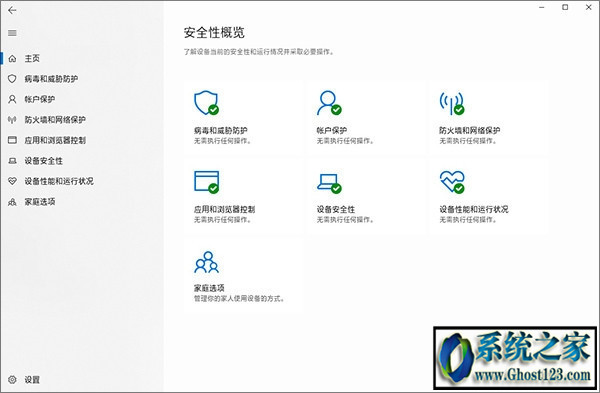The height and width of the screenshot is (393, 600).
Task: Open 设置 at the sidebar bottom
Action: click(32, 380)
